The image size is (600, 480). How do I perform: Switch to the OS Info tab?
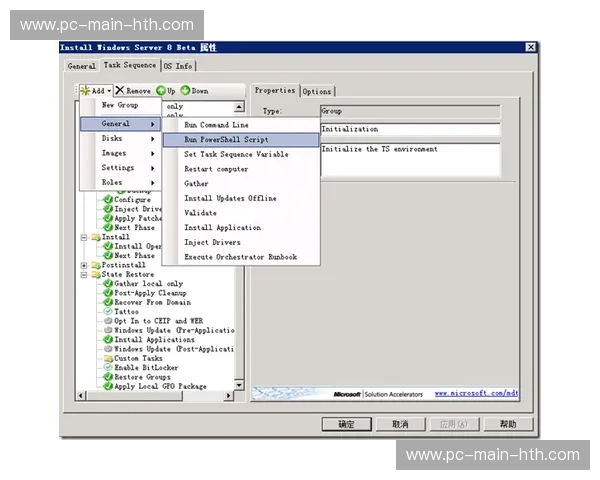click(x=178, y=66)
